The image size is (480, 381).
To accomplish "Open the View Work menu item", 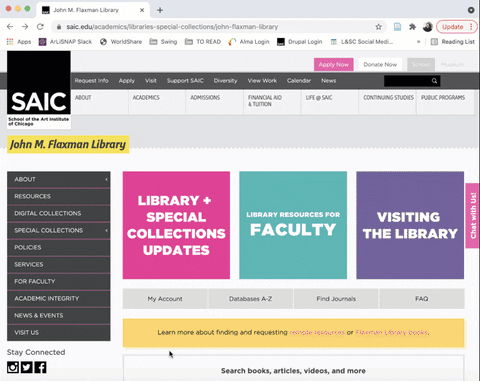I will pyautogui.click(x=262, y=81).
